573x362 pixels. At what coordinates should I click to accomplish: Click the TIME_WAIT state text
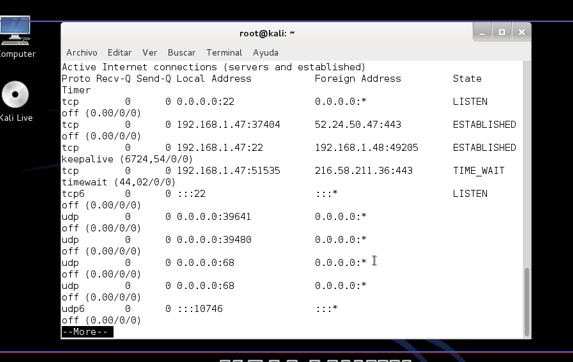[478, 171]
